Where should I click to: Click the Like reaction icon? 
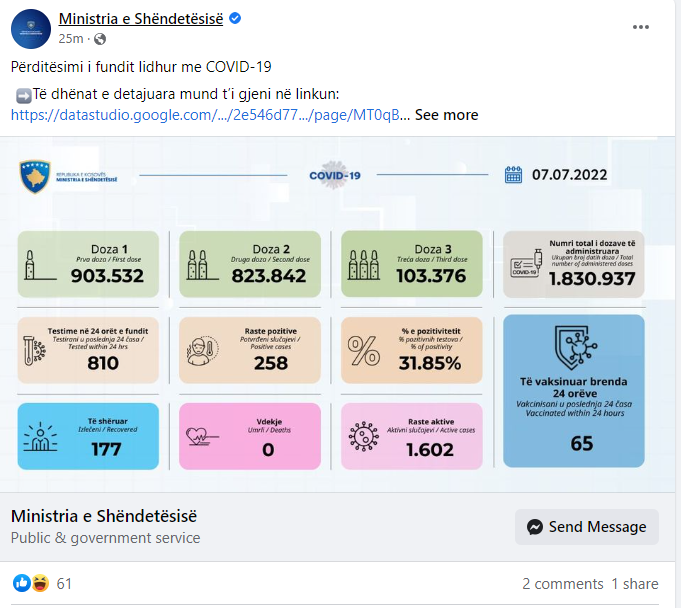[22, 583]
